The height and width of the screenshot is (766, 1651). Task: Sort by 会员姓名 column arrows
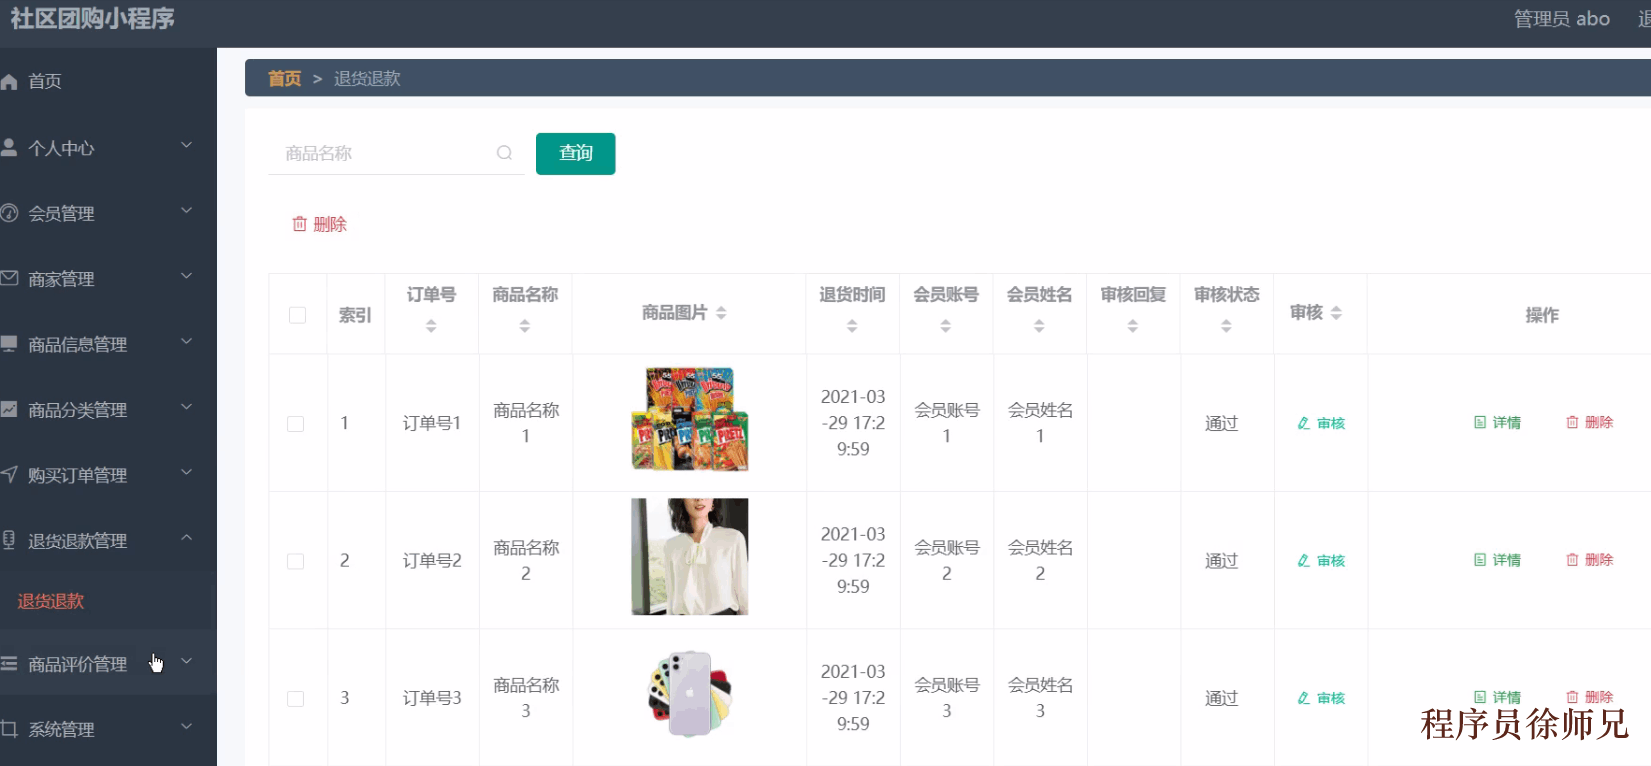(1039, 326)
